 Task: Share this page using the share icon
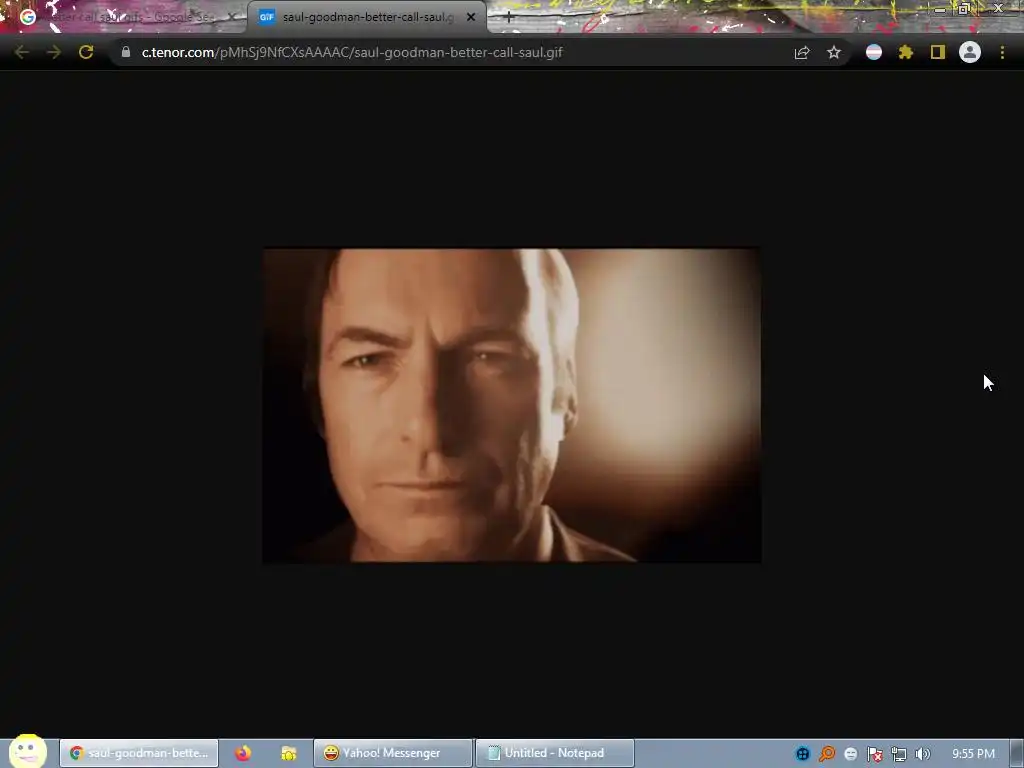(802, 52)
